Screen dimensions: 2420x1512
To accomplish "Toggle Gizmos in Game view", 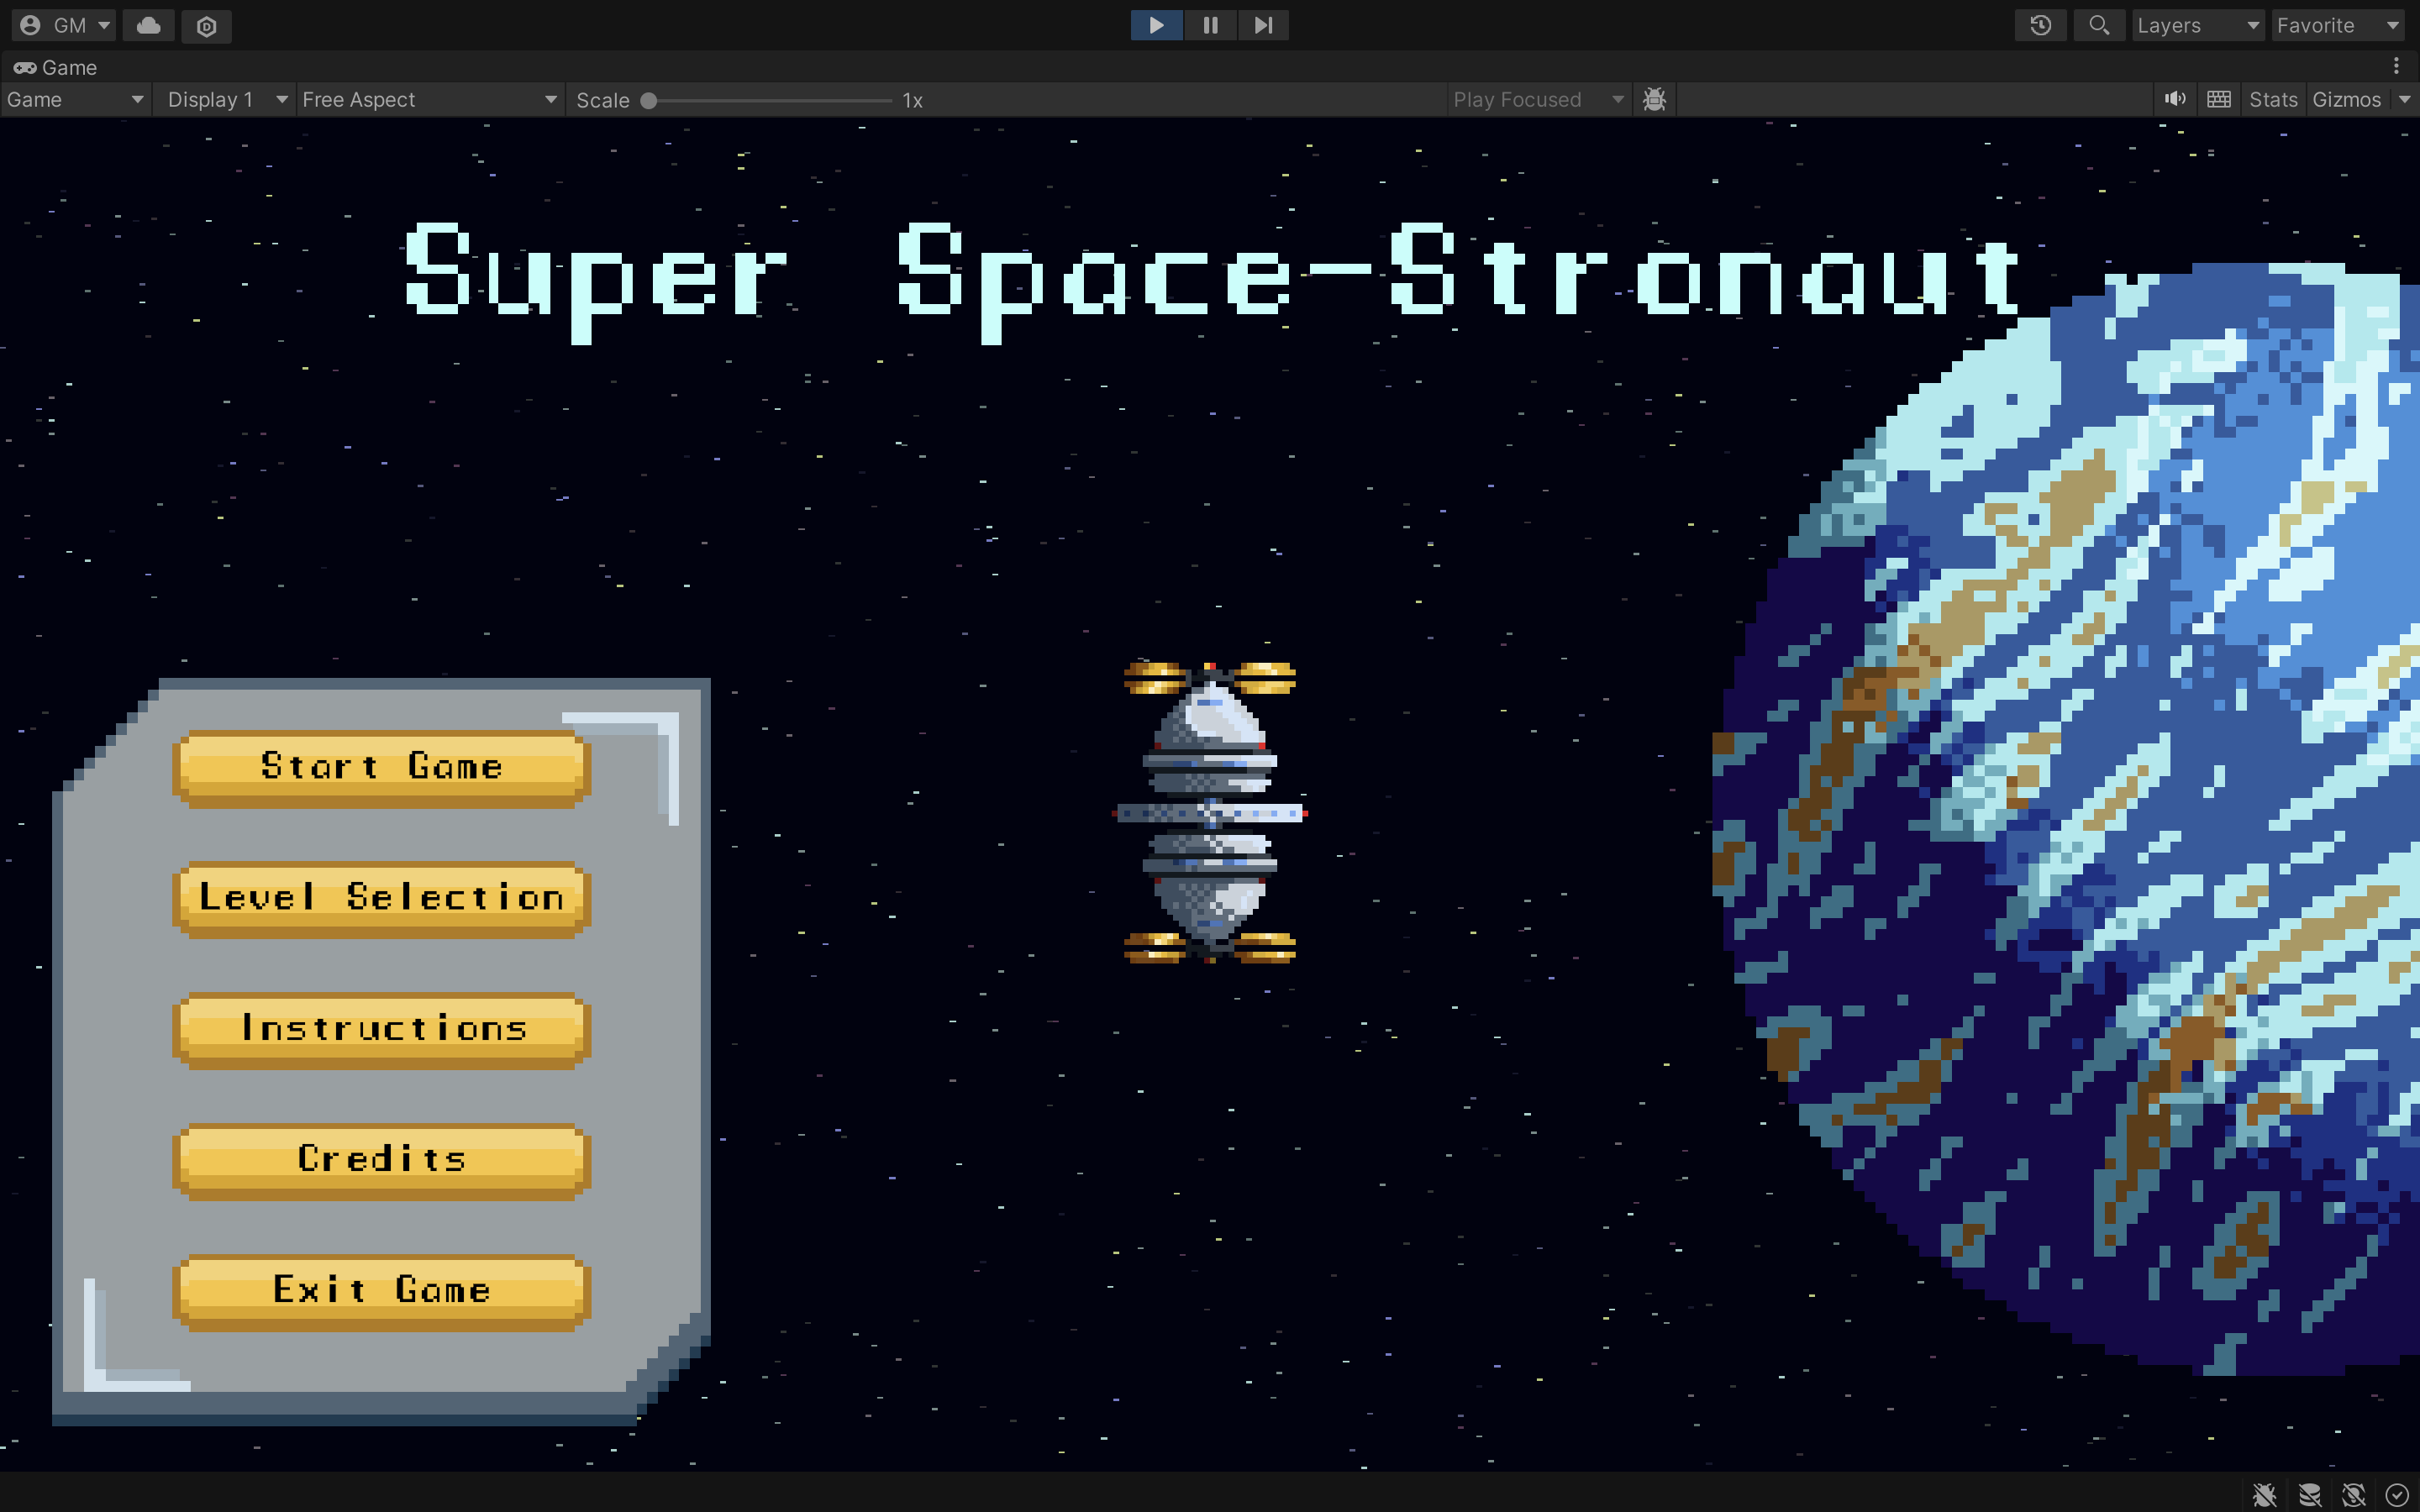I will tap(2346, 99).
